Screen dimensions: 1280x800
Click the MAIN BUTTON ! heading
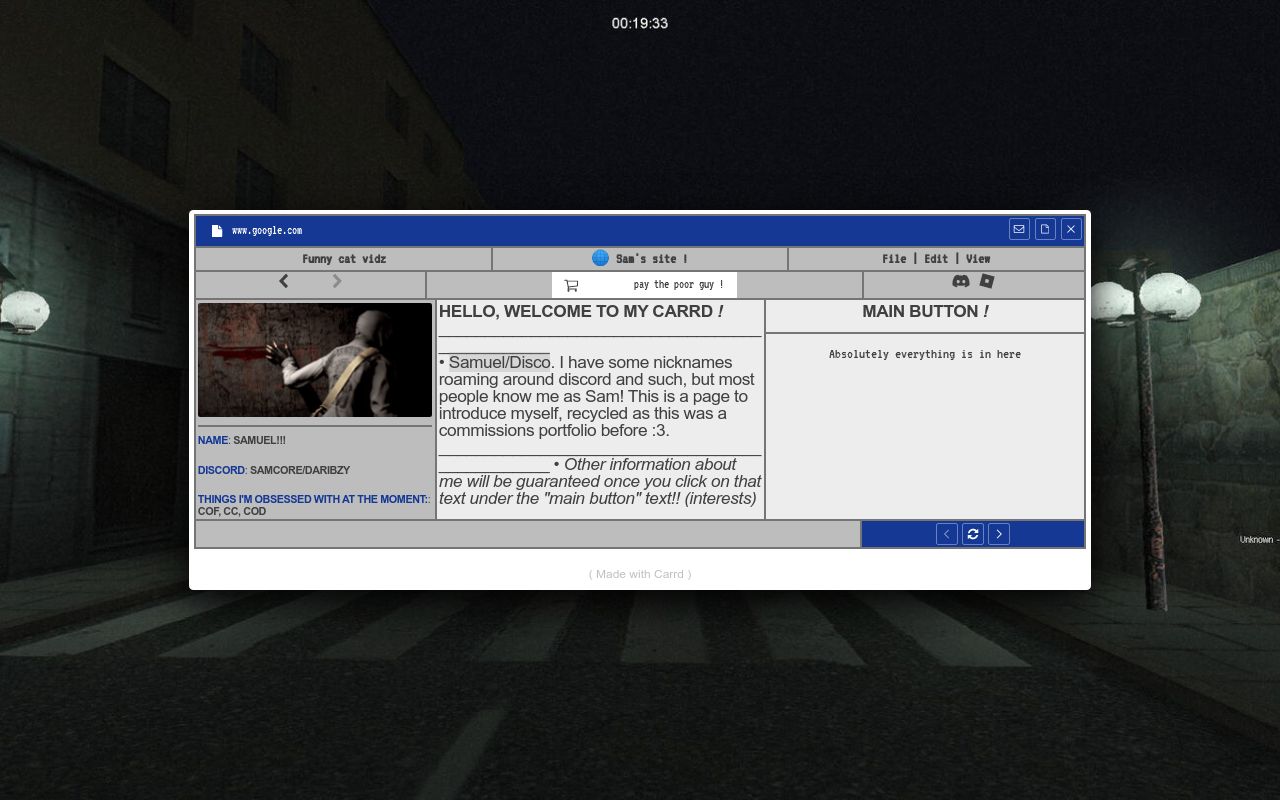[x=925, y=312]
